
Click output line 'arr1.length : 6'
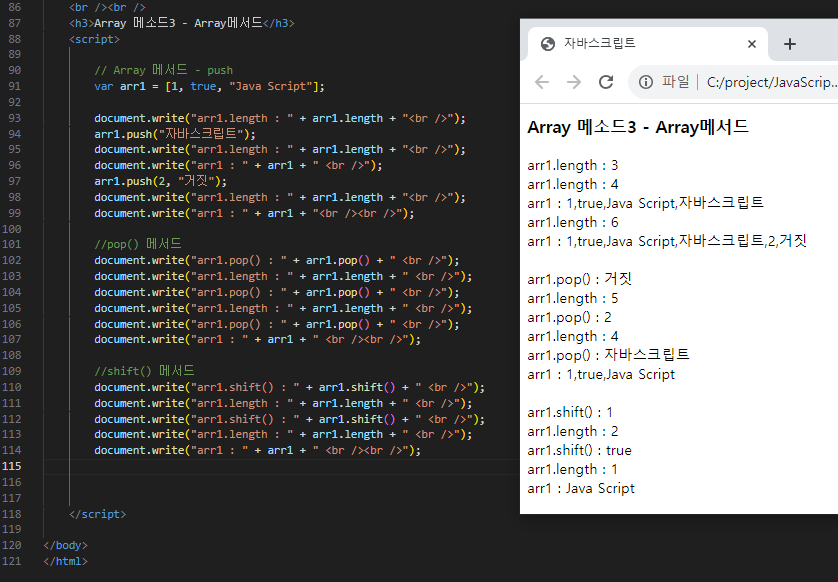tap(573, 222)
